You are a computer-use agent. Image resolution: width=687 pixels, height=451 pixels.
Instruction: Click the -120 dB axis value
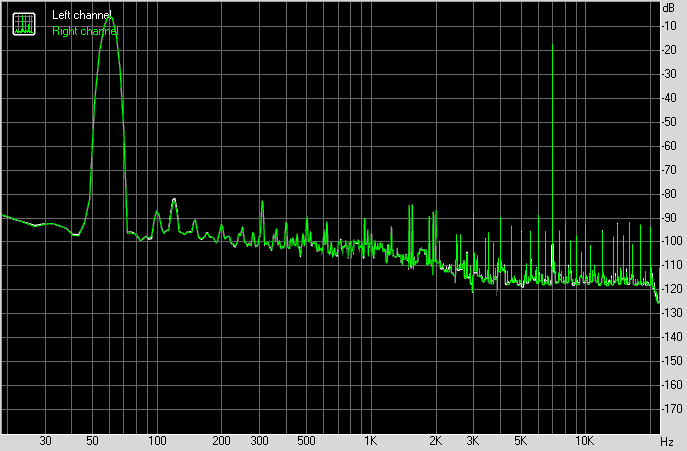click(x=672, y=289)
